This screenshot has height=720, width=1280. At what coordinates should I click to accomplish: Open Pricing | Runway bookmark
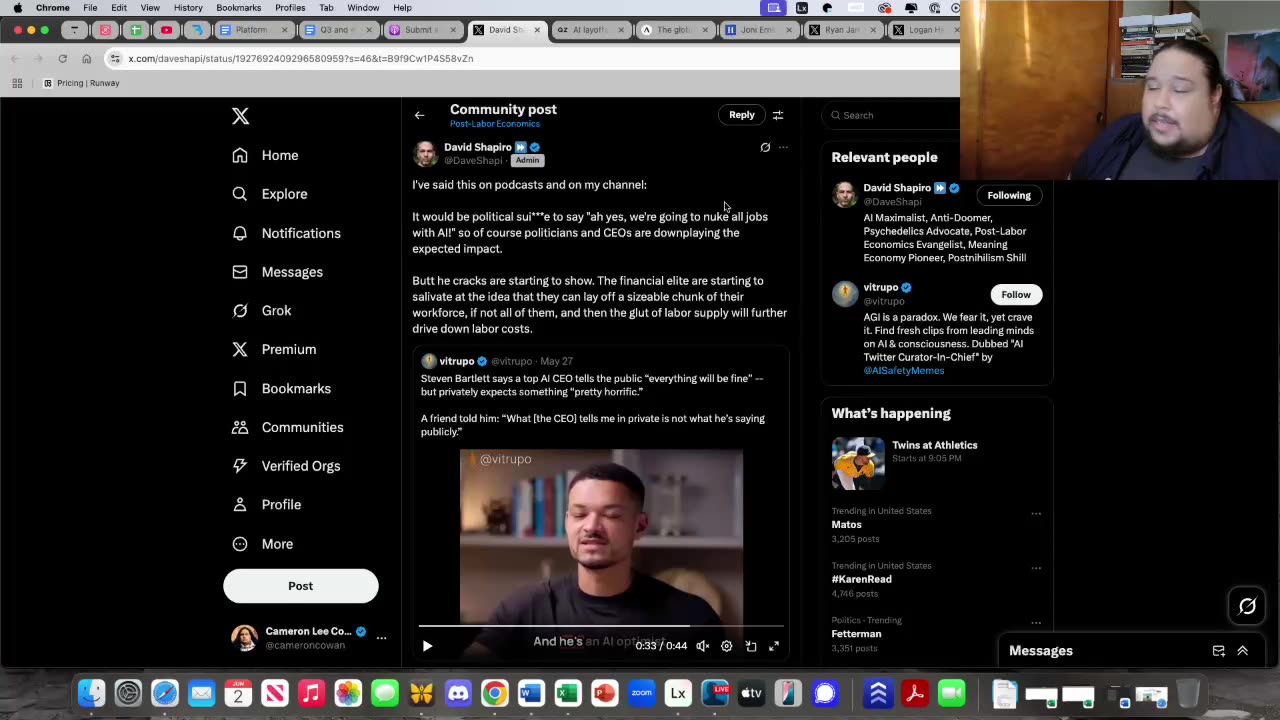point(81,83)
